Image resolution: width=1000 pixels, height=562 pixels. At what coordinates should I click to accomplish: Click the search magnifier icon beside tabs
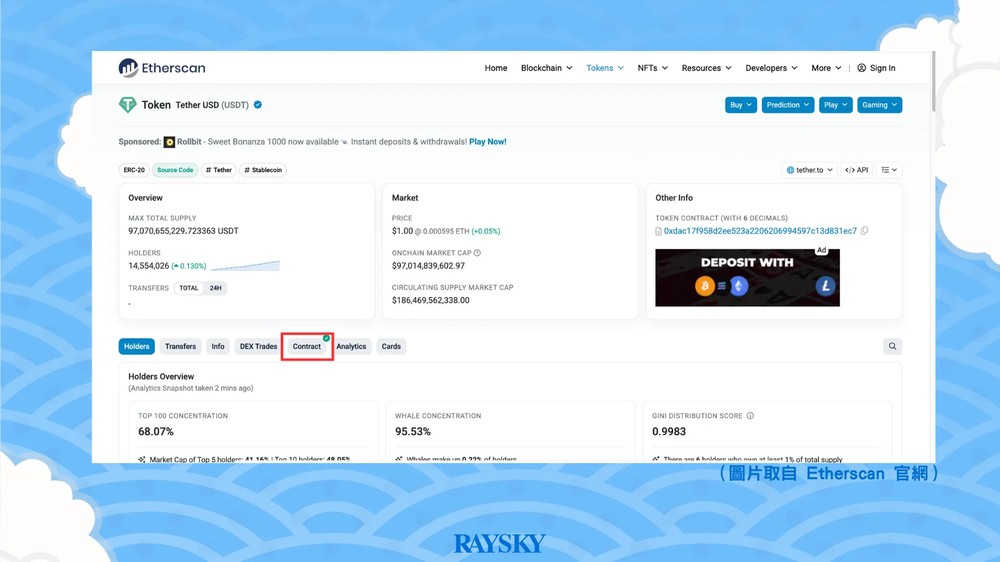[892, 346]
